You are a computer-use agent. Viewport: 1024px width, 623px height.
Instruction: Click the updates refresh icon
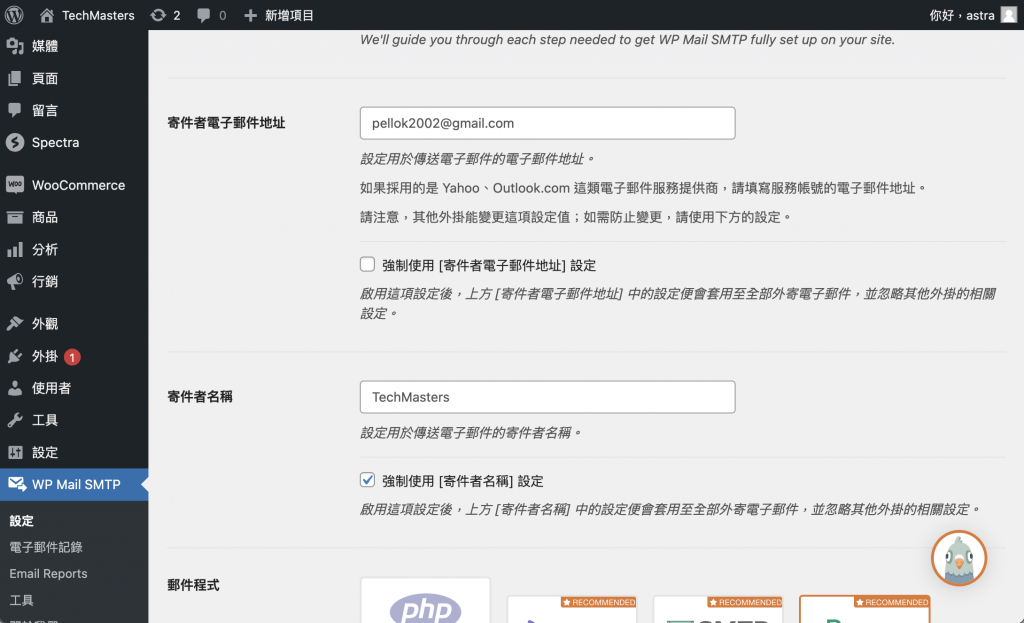[158, 15]
